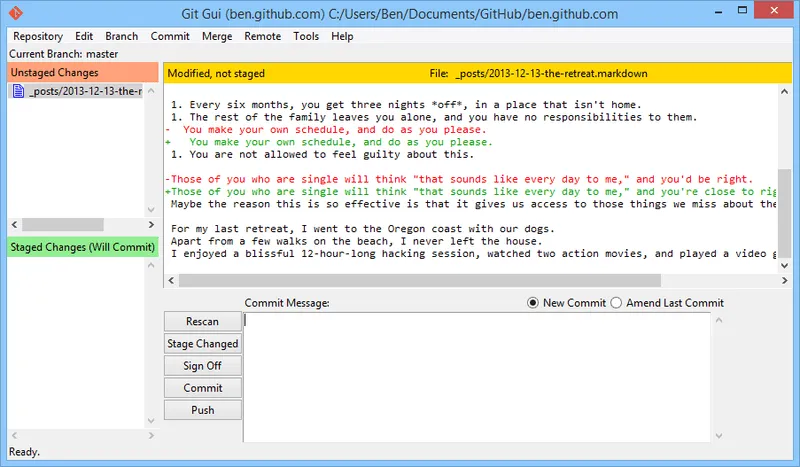Open the Repository menu

tap(38, 36)
